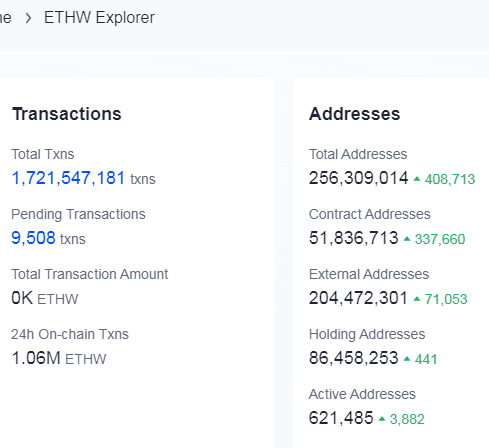The height and width of the screenshot is (448, 489).
Task: Click the up arrow beside 441
Action: click(407, 359)
